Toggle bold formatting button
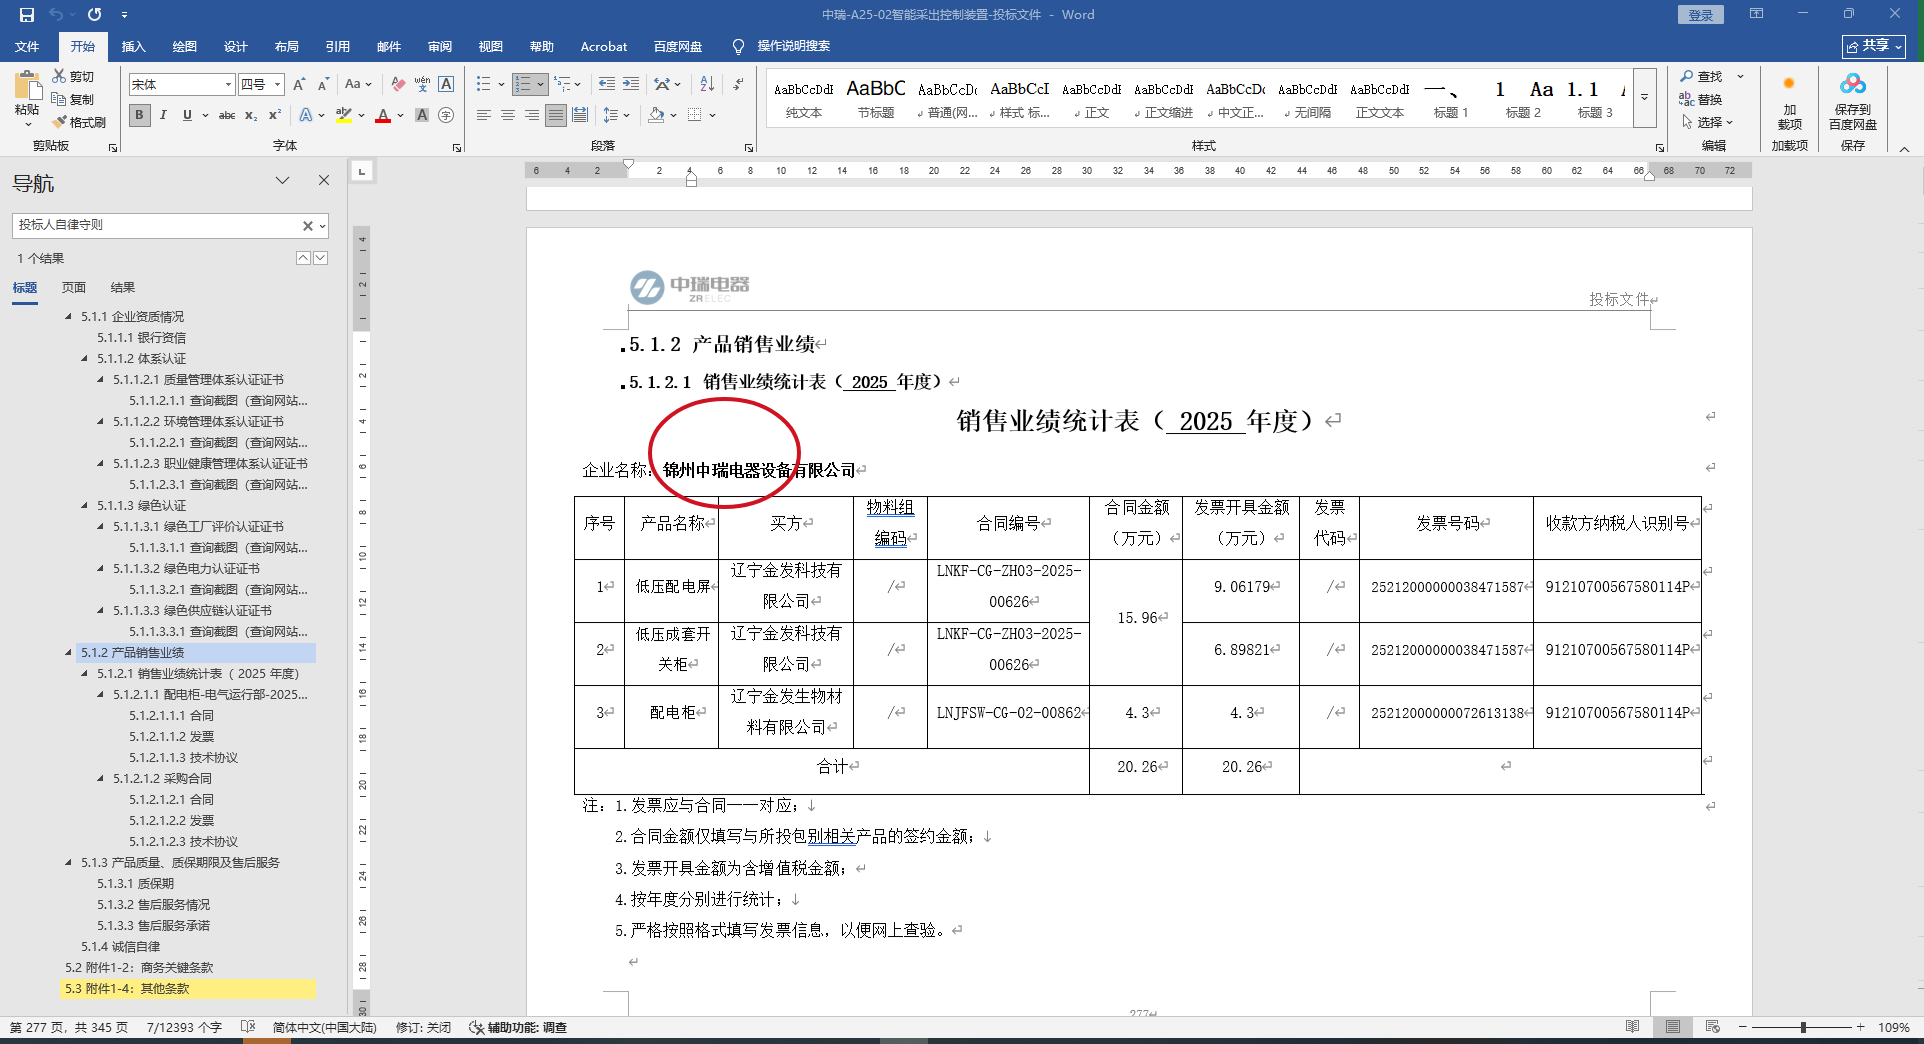Screen dimensions: 1924x1044 tap(140, 115)
